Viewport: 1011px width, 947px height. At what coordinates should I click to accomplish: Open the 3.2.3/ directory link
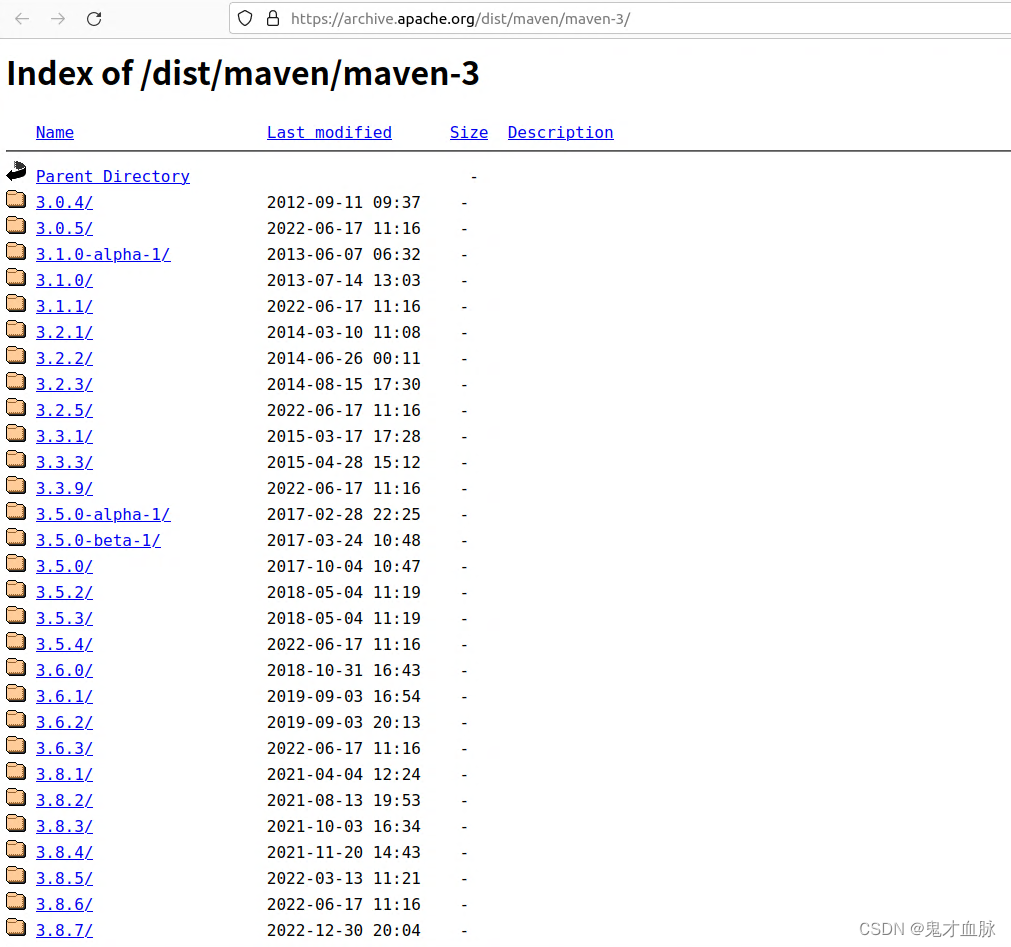pos(64,384)
